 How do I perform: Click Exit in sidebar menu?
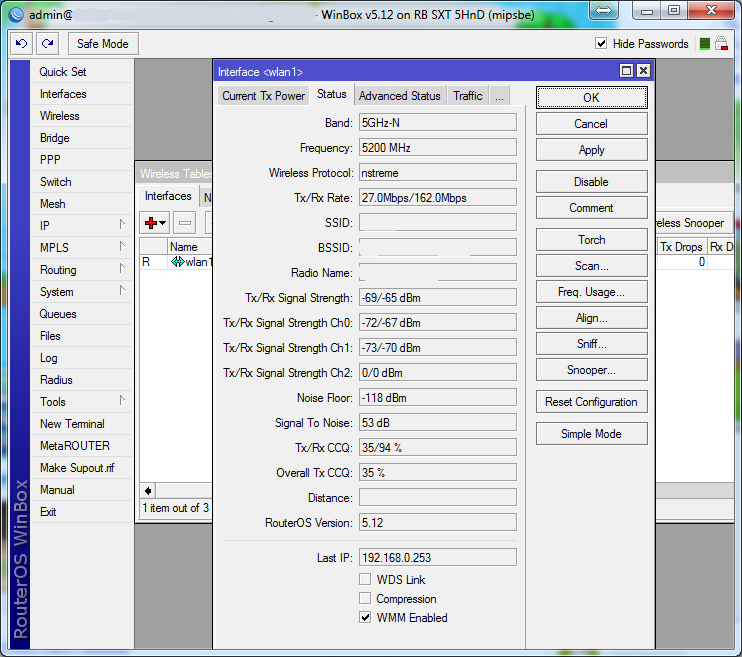(81, 512)
